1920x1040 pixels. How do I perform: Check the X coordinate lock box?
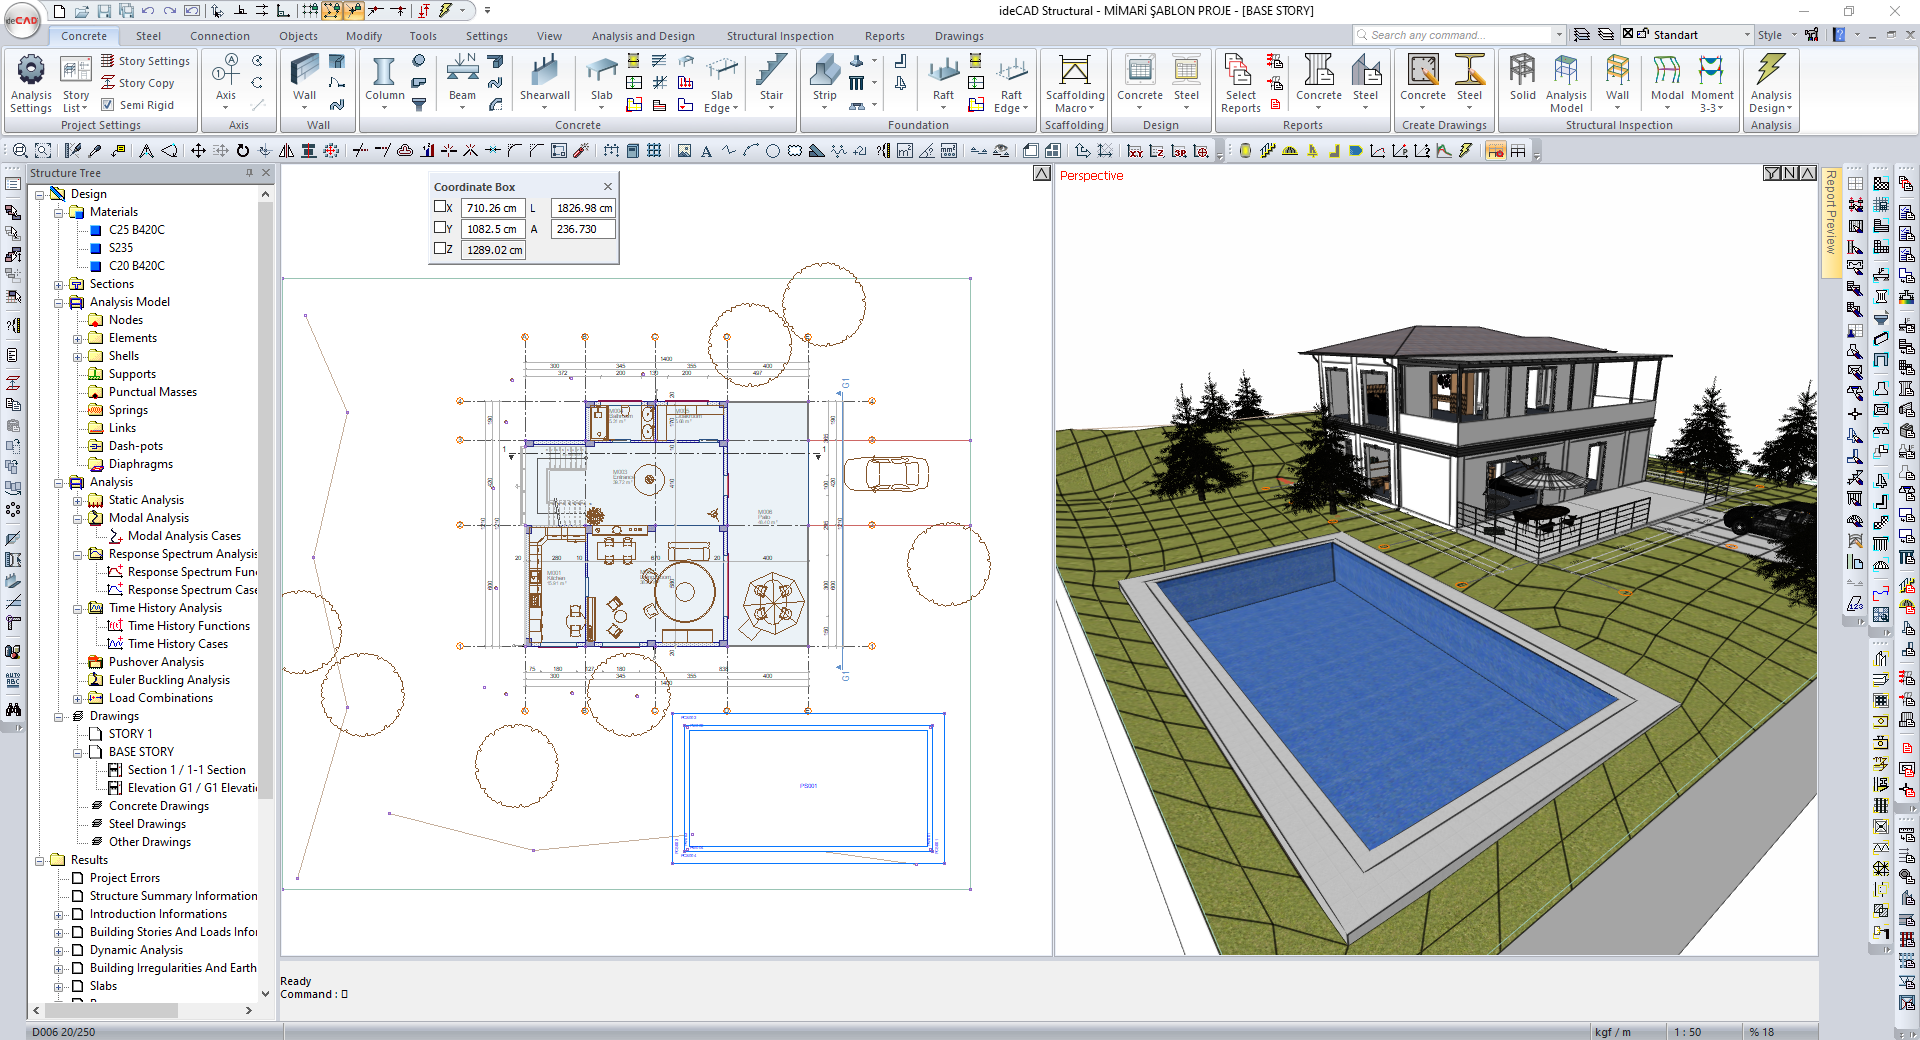click(x=440, y=207)
